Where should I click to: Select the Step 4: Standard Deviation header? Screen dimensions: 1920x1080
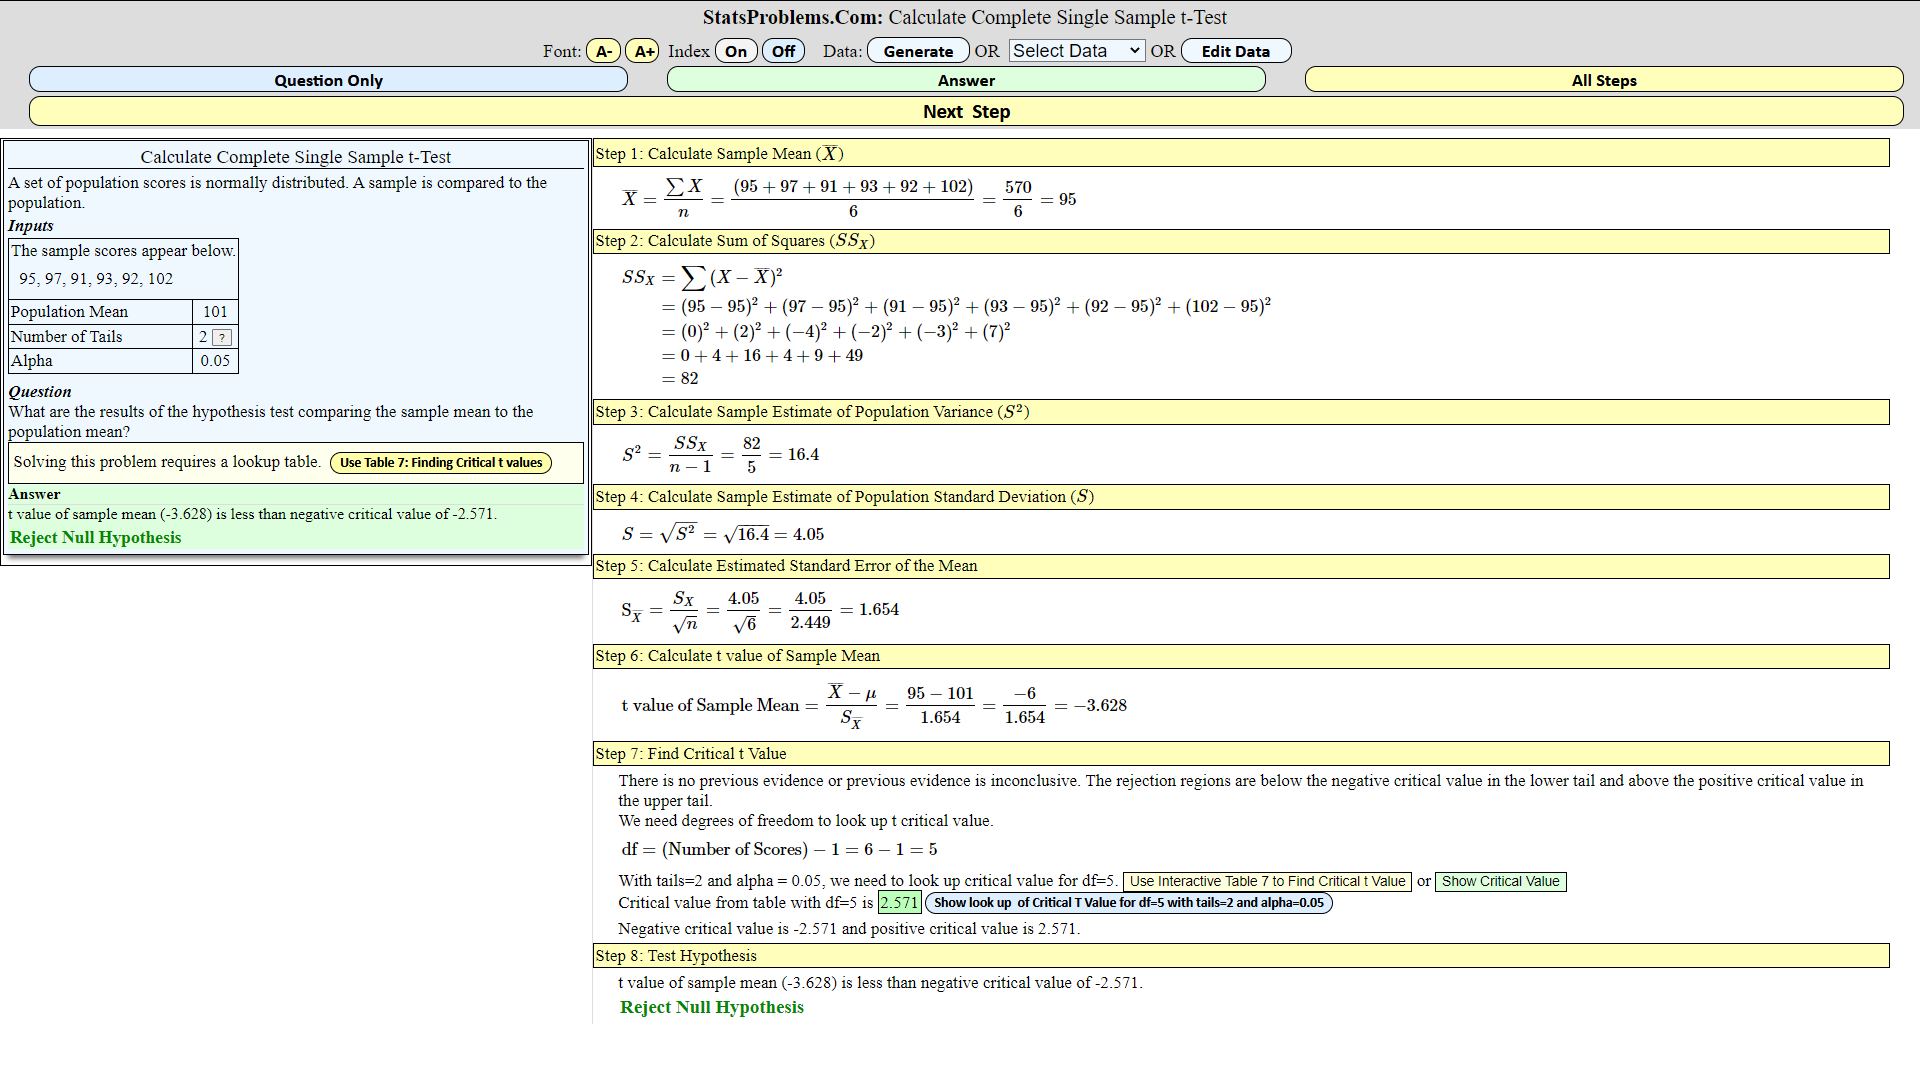[x=1241, y=497]
